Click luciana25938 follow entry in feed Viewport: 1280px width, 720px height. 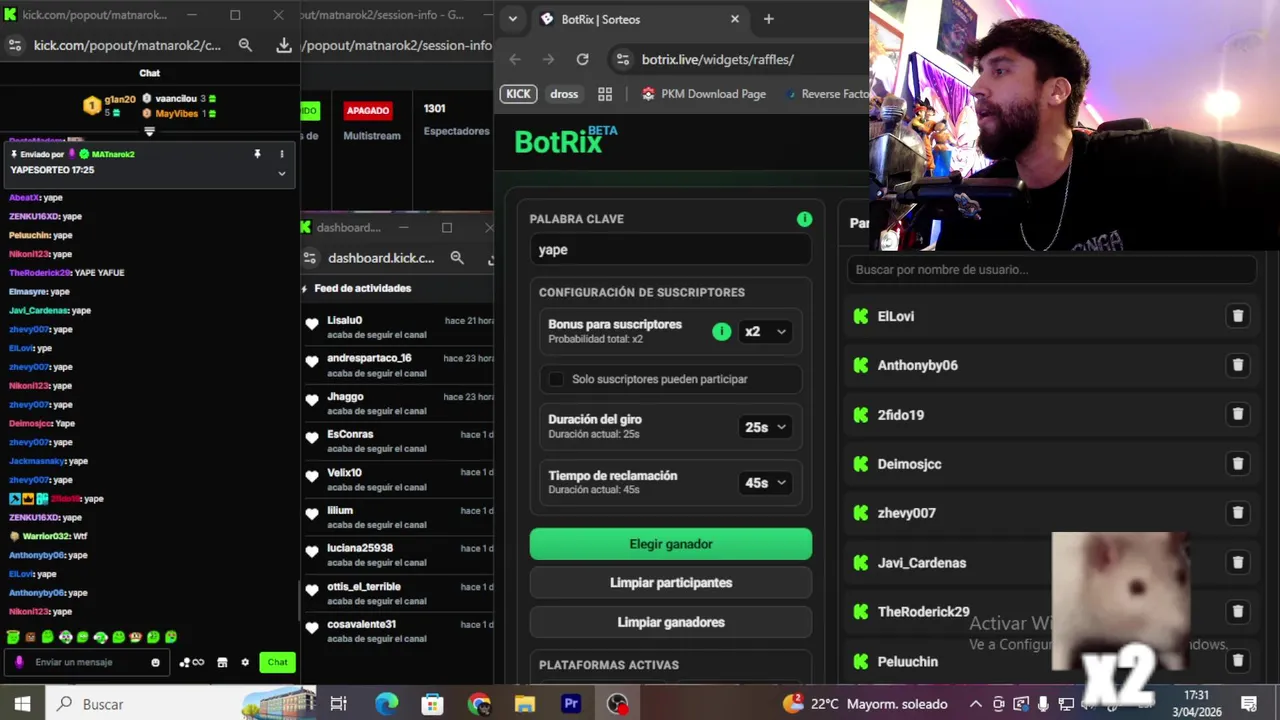click(x=398, y=555)
